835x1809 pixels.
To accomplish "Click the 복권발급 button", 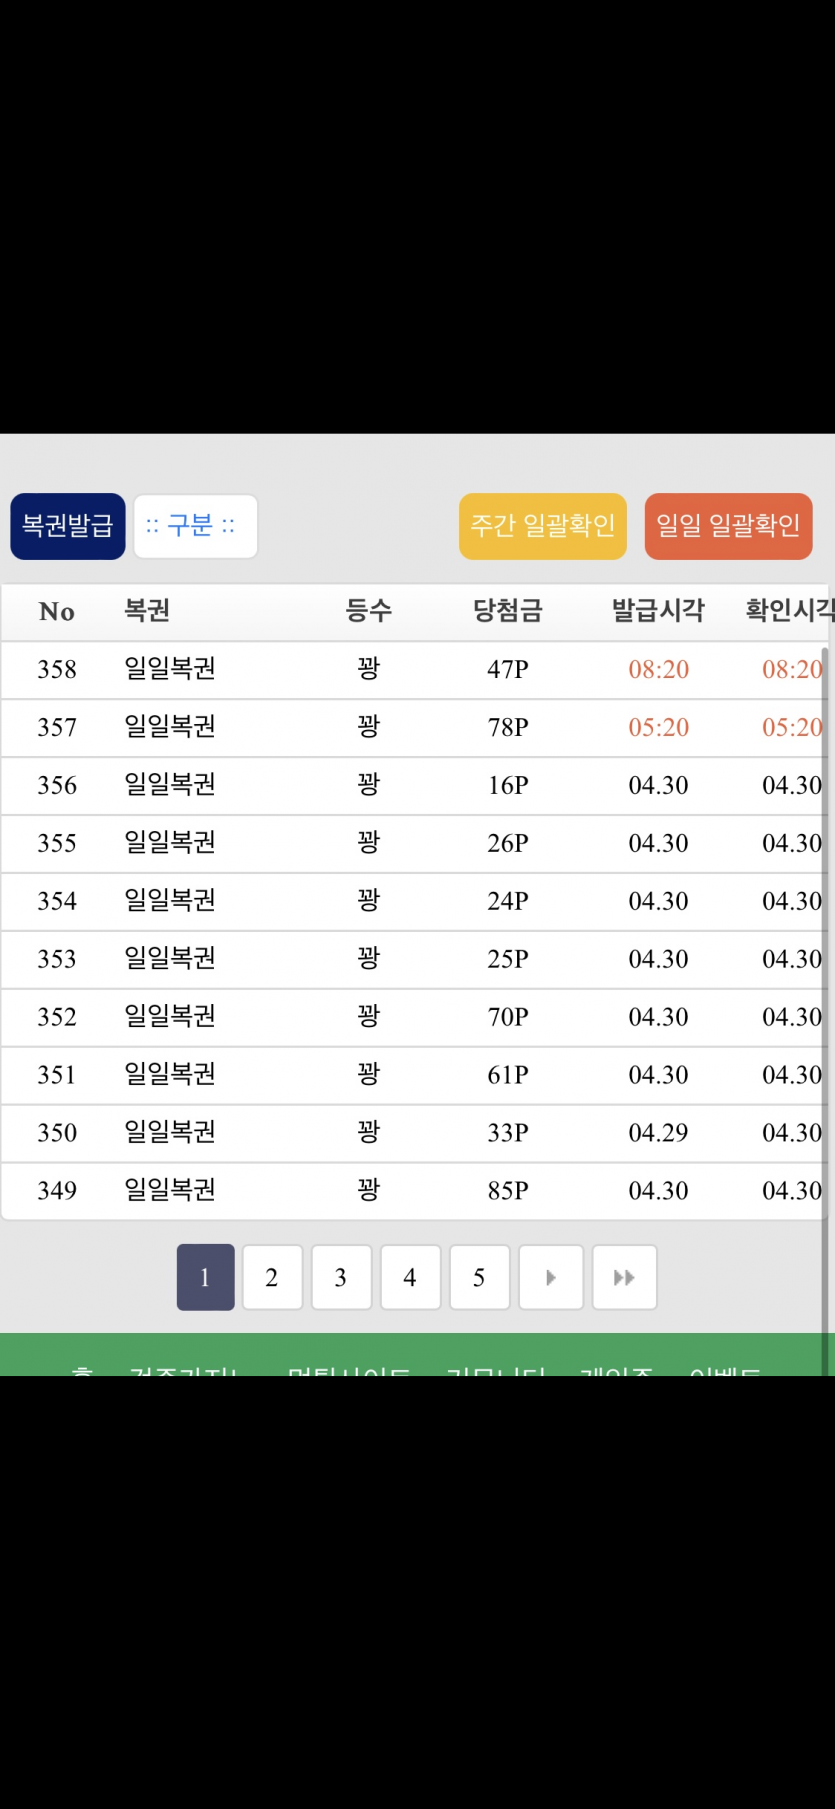I will [x=68, y=526].
